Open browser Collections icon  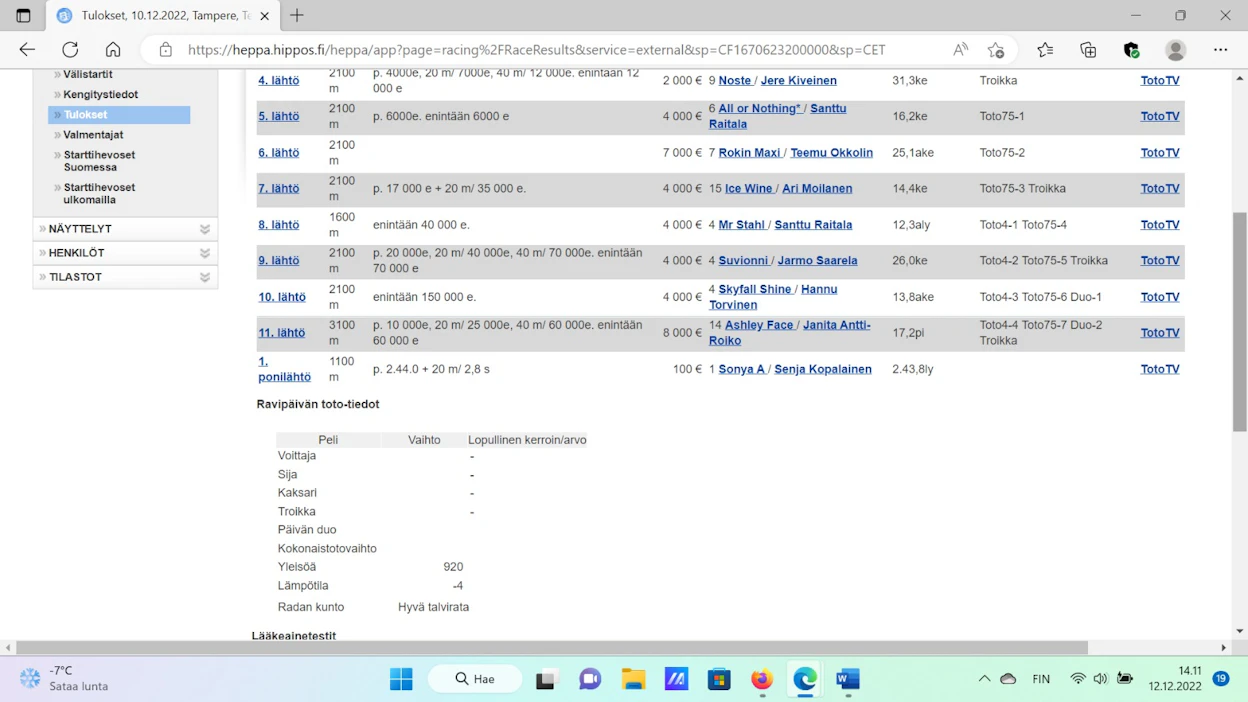click(x=1088, y=49)
